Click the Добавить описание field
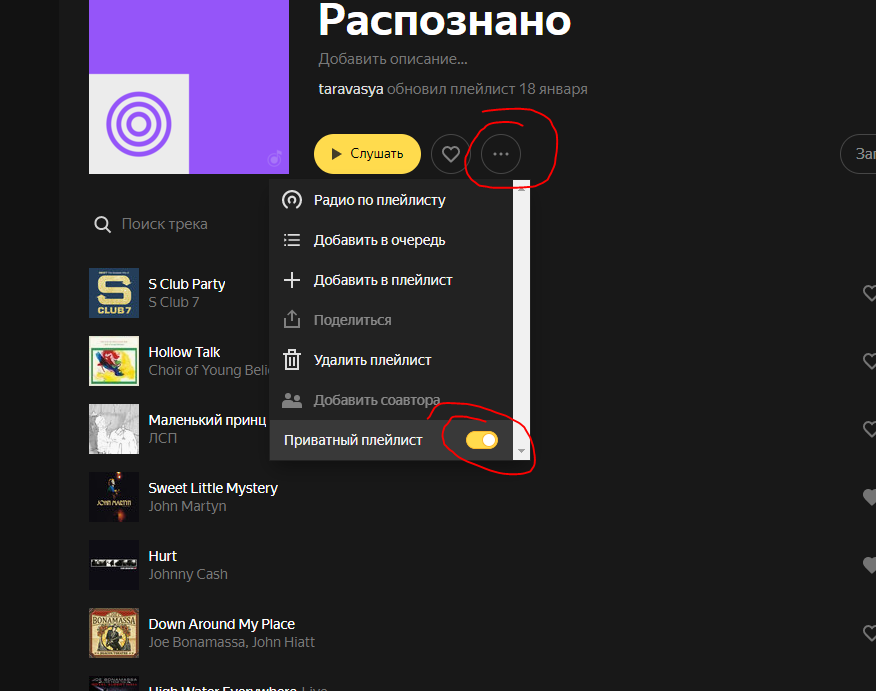The height and width of the screenshot is (691, 876). [393, 59]
